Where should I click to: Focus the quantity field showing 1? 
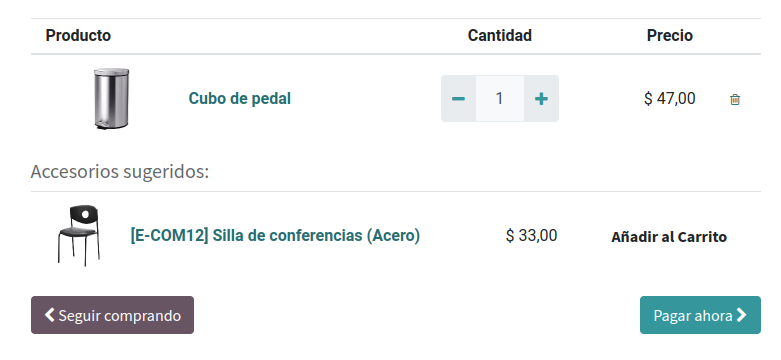[x=500, y=99]
